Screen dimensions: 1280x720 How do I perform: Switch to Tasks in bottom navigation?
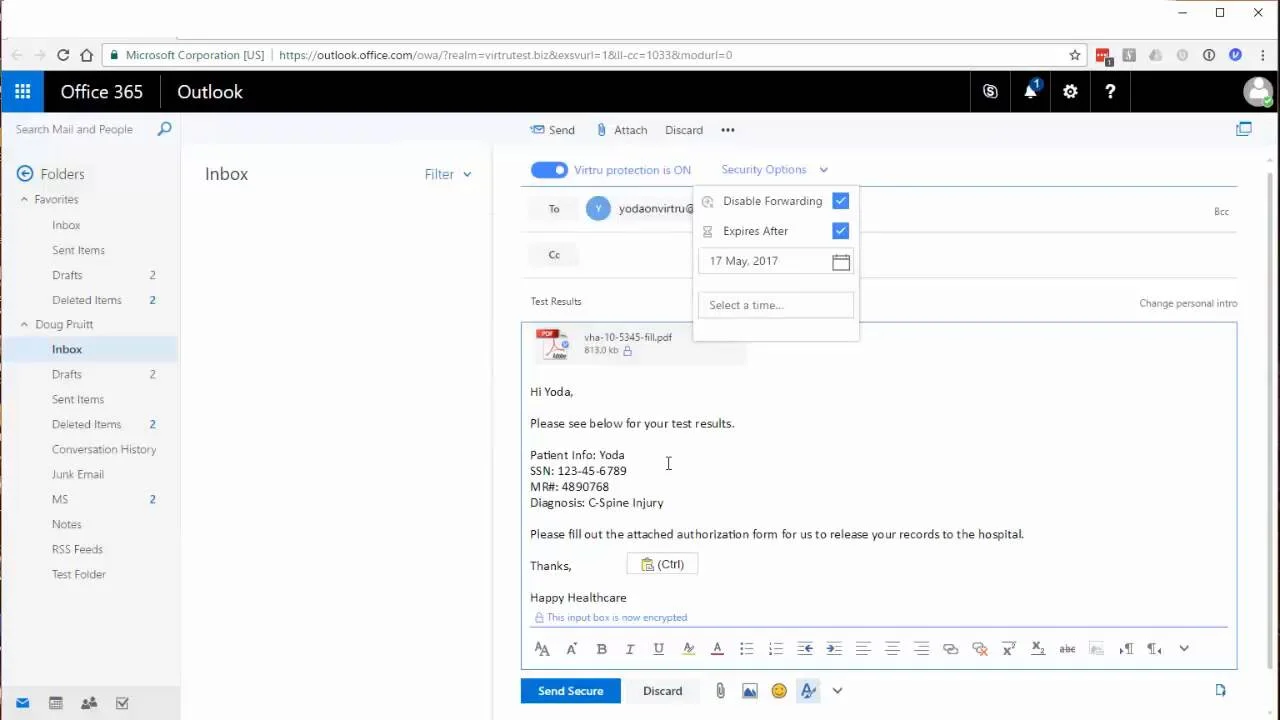[122, 703]
